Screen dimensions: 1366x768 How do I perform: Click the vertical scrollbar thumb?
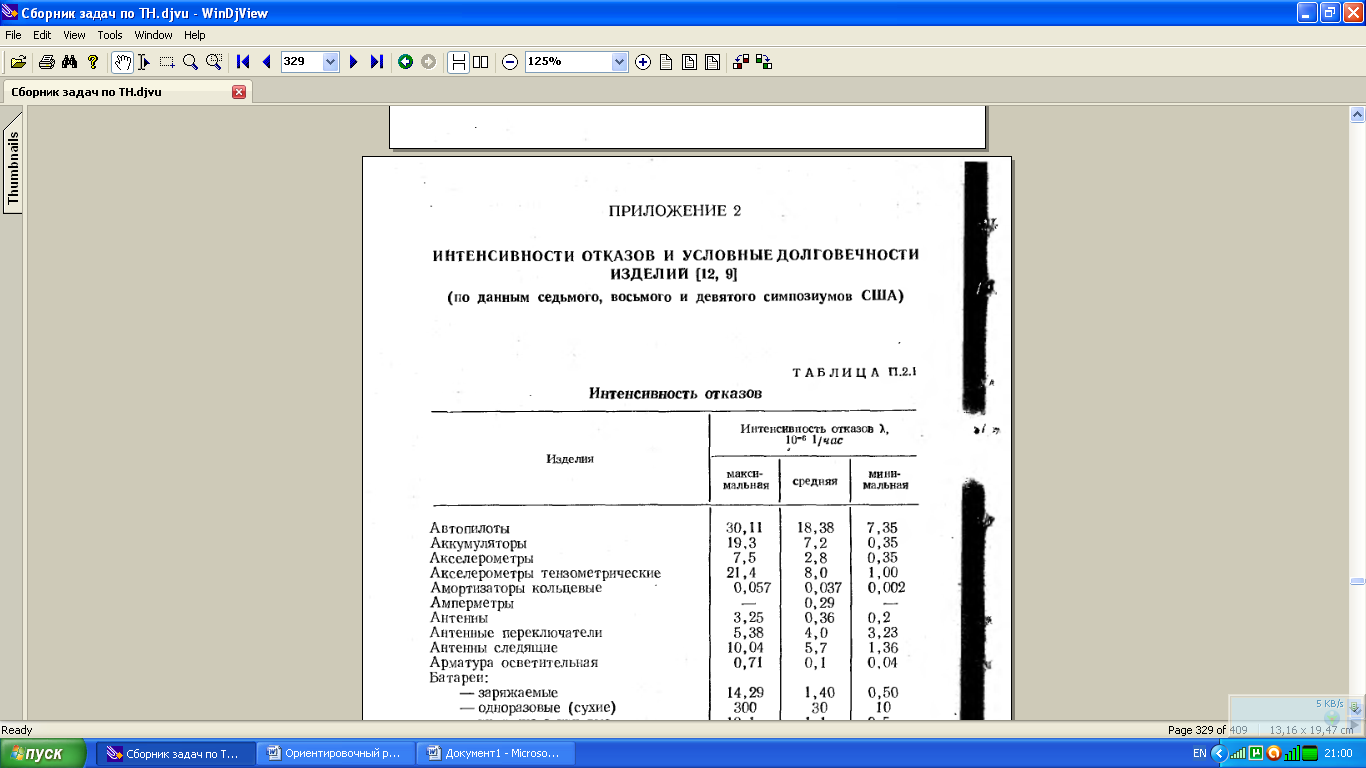(x=1357, y=581)
